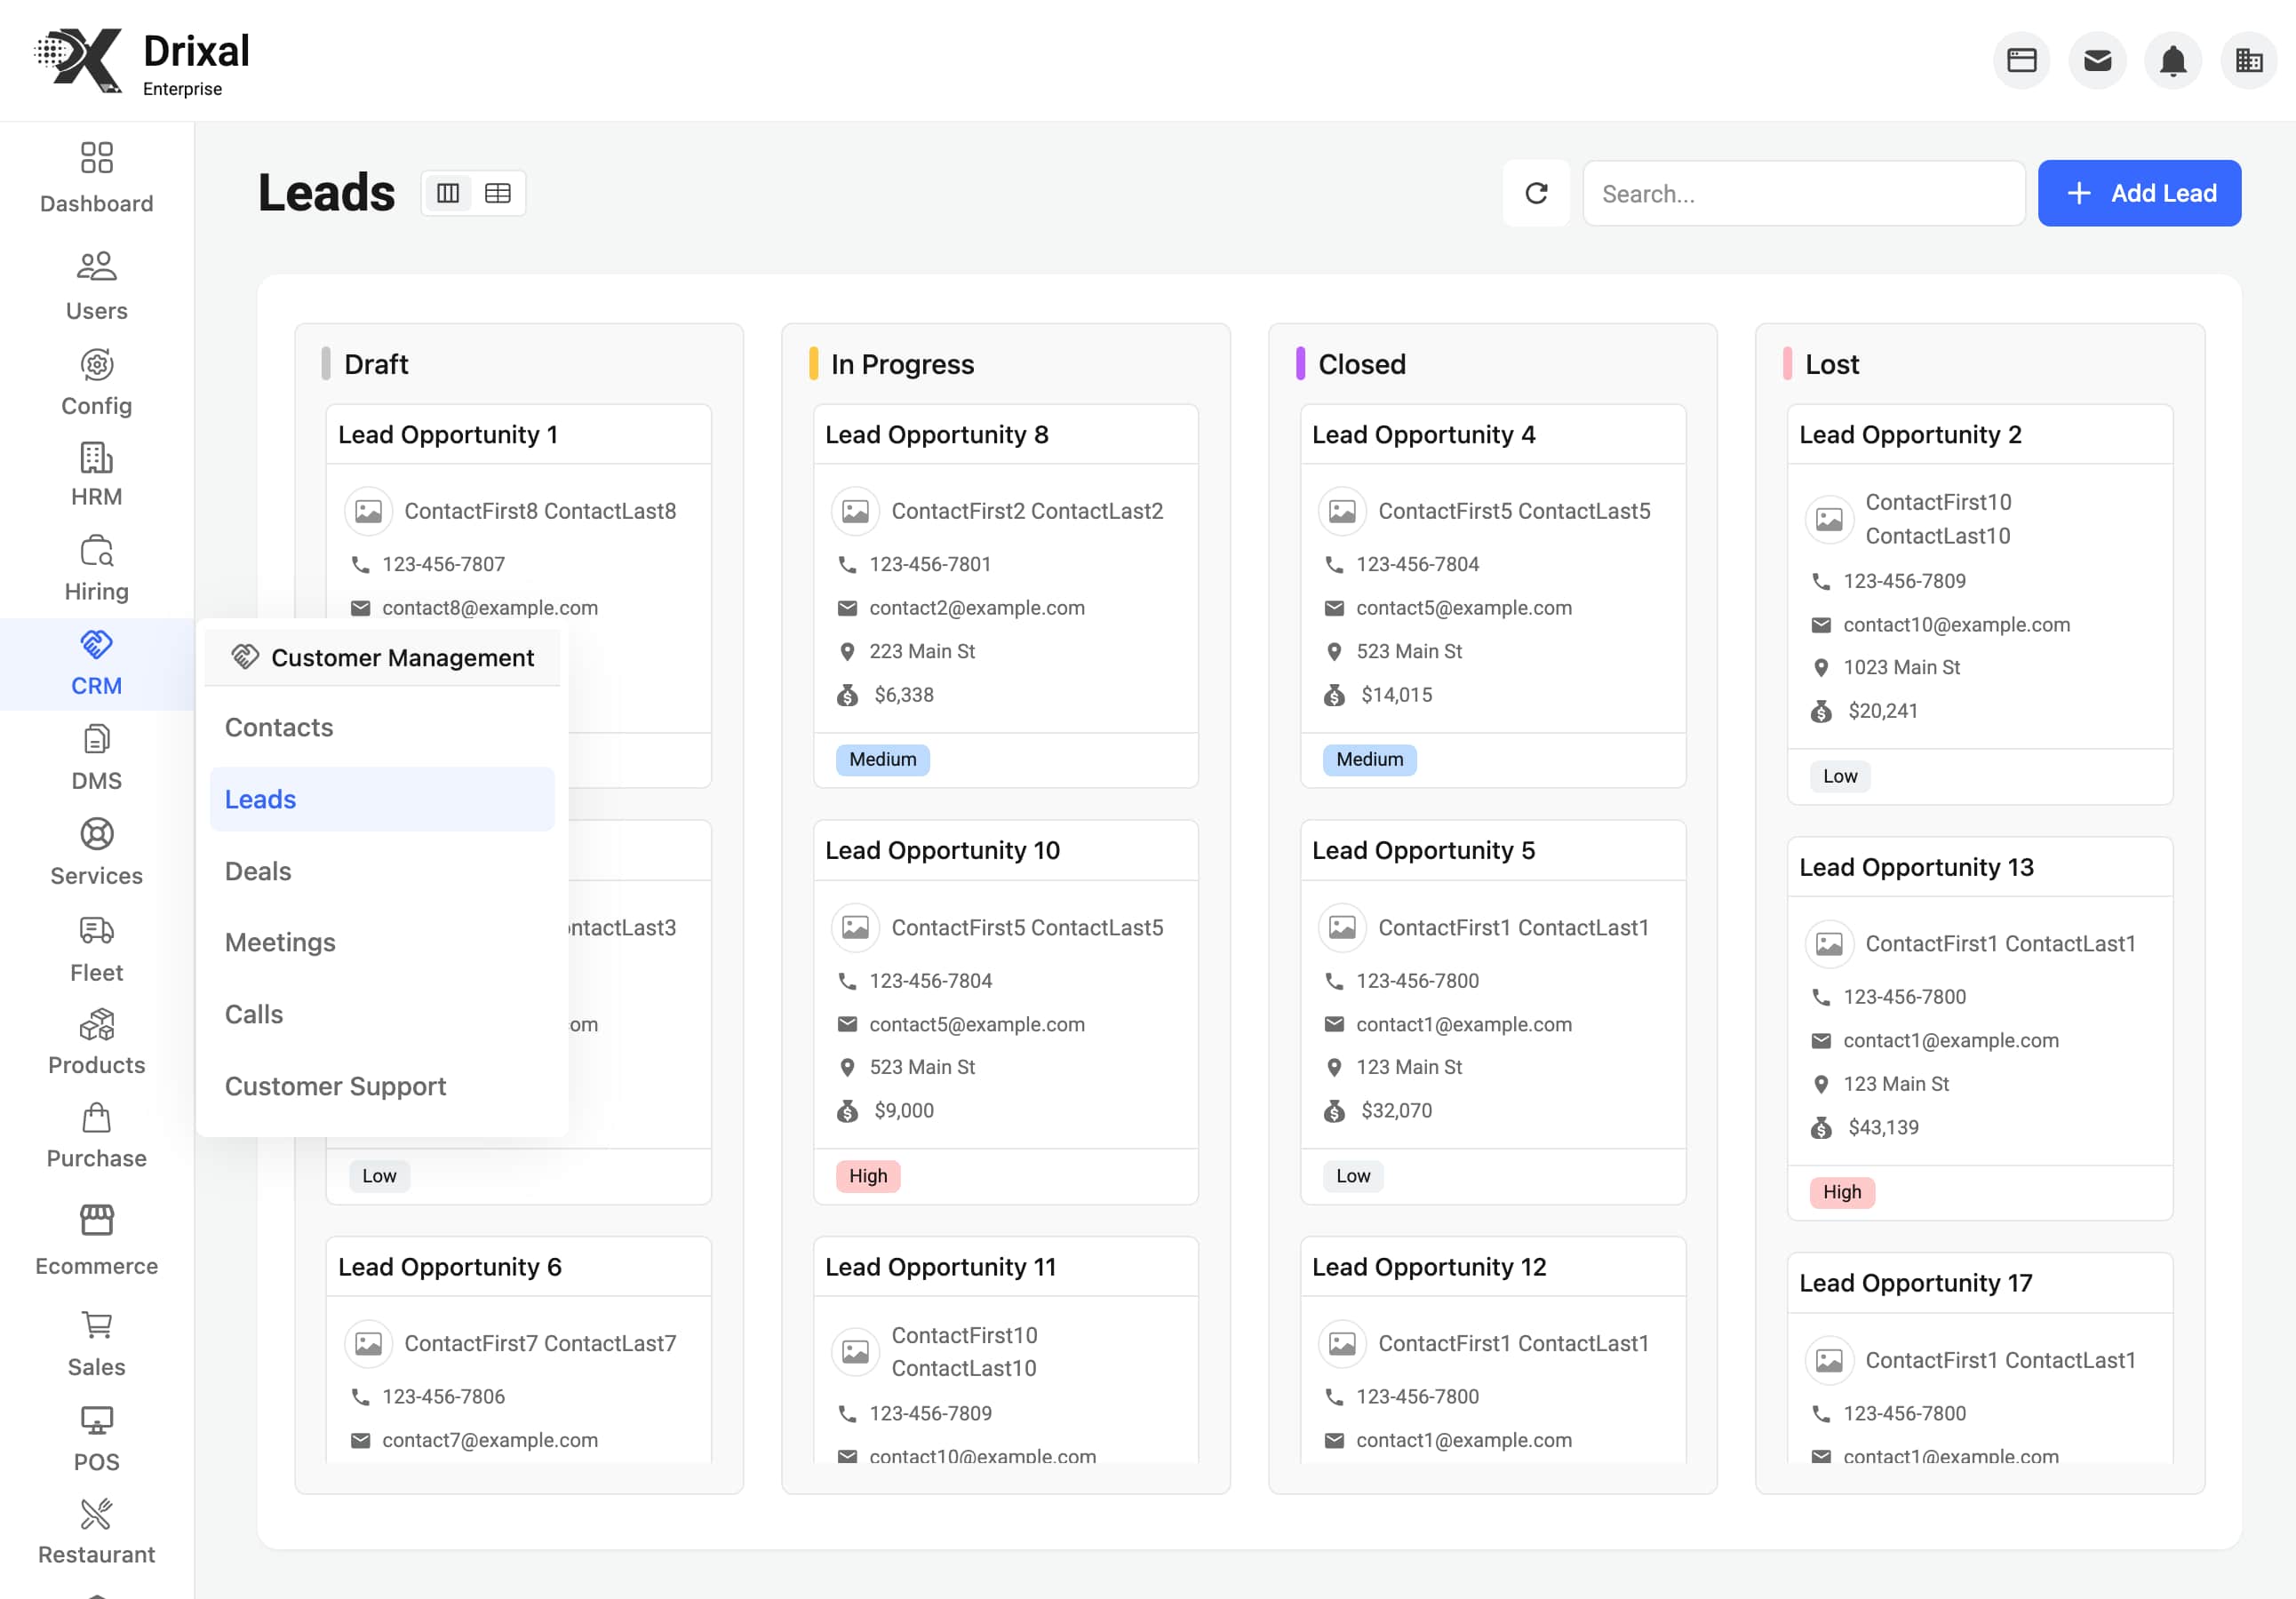Viewport: 2296px width, 1599px height.
Task: Open the Dashboard sidebar icon
Action: 96,158
